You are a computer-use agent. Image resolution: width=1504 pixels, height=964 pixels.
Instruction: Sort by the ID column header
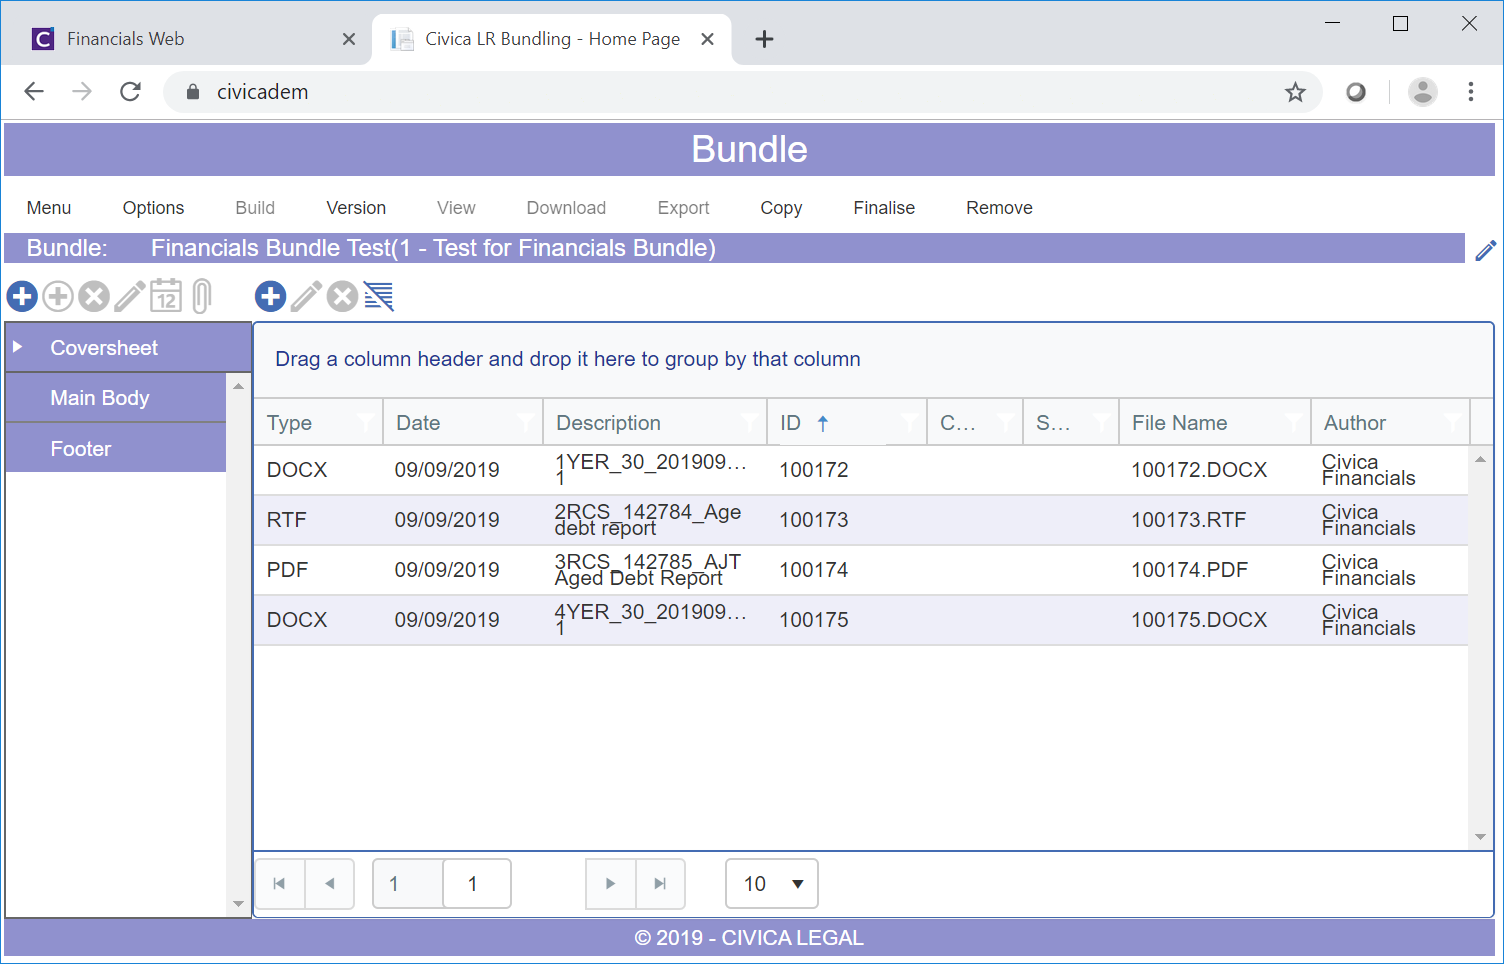coord(790,423)
